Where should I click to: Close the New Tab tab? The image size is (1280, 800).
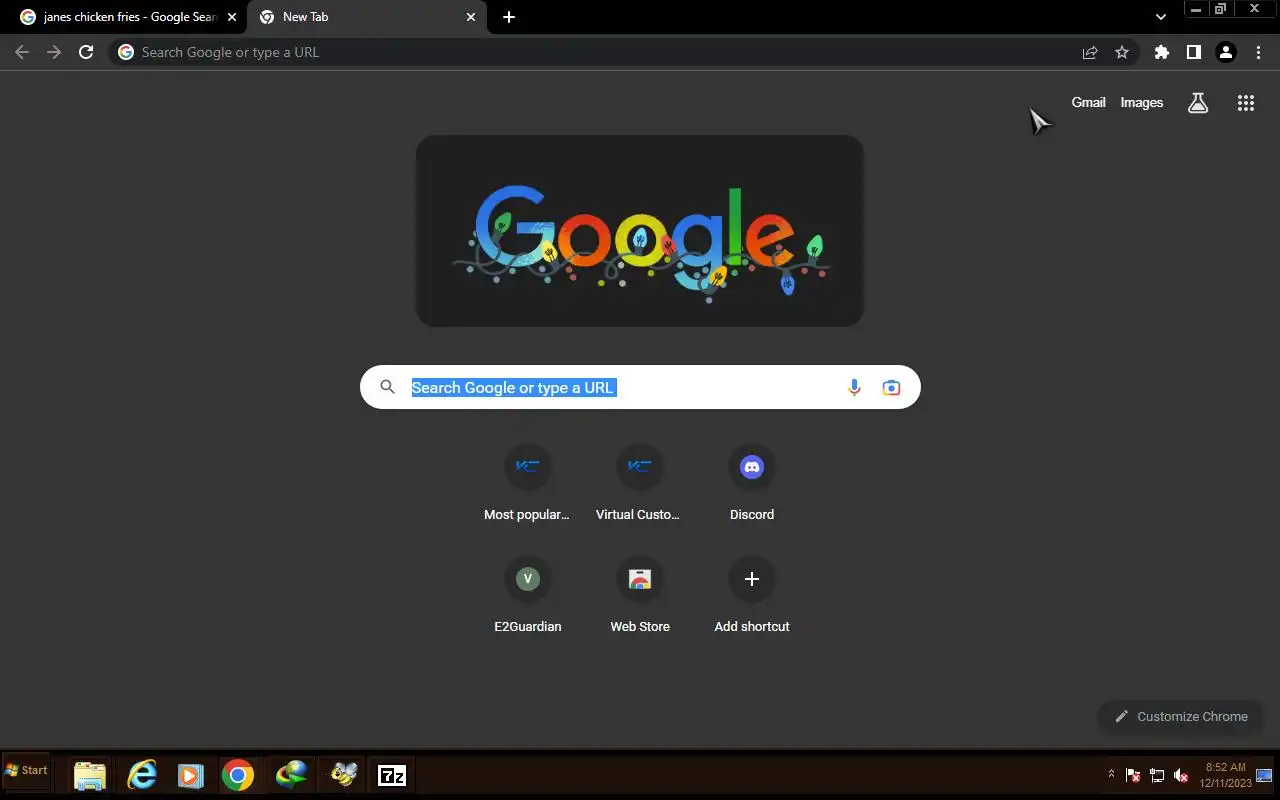click(x=471, y=17)
